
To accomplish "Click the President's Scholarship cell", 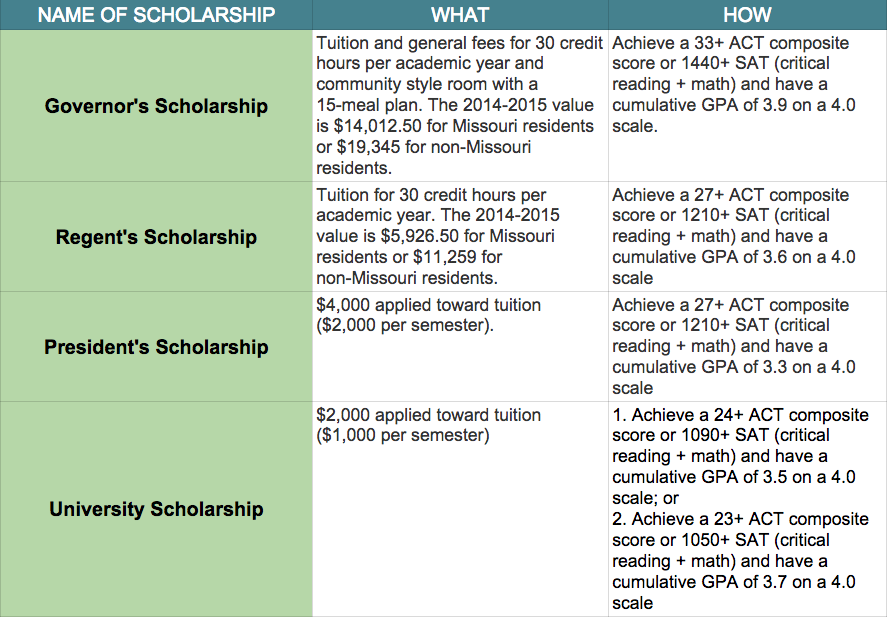I will click(156, 347).
